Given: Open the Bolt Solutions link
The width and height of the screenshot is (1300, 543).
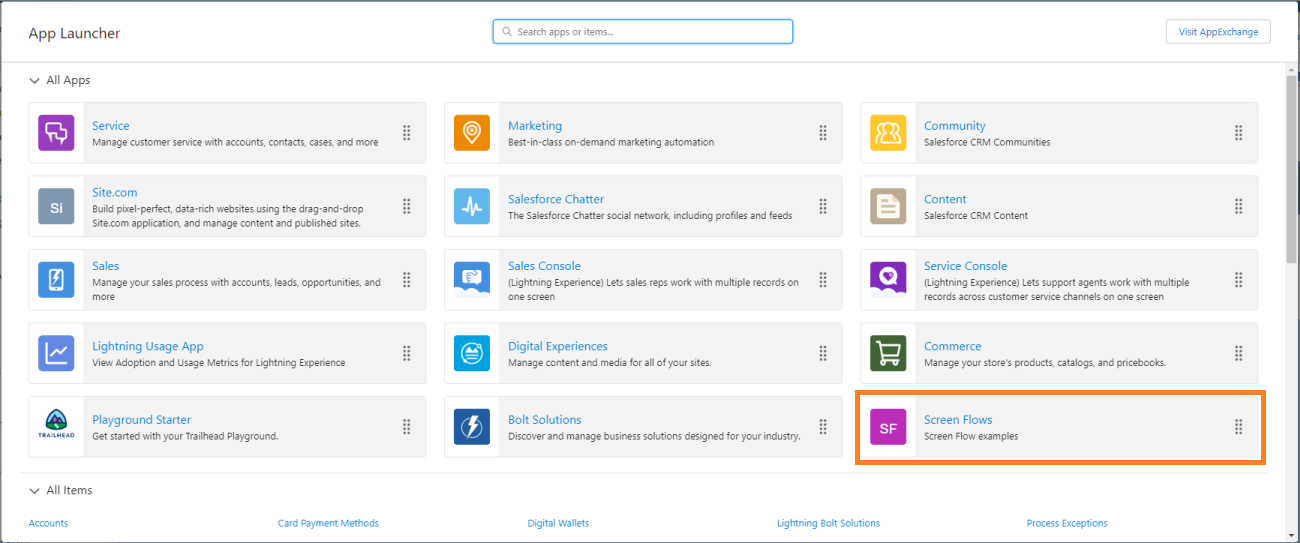Looking at the screenshot, I should [545, 420].
